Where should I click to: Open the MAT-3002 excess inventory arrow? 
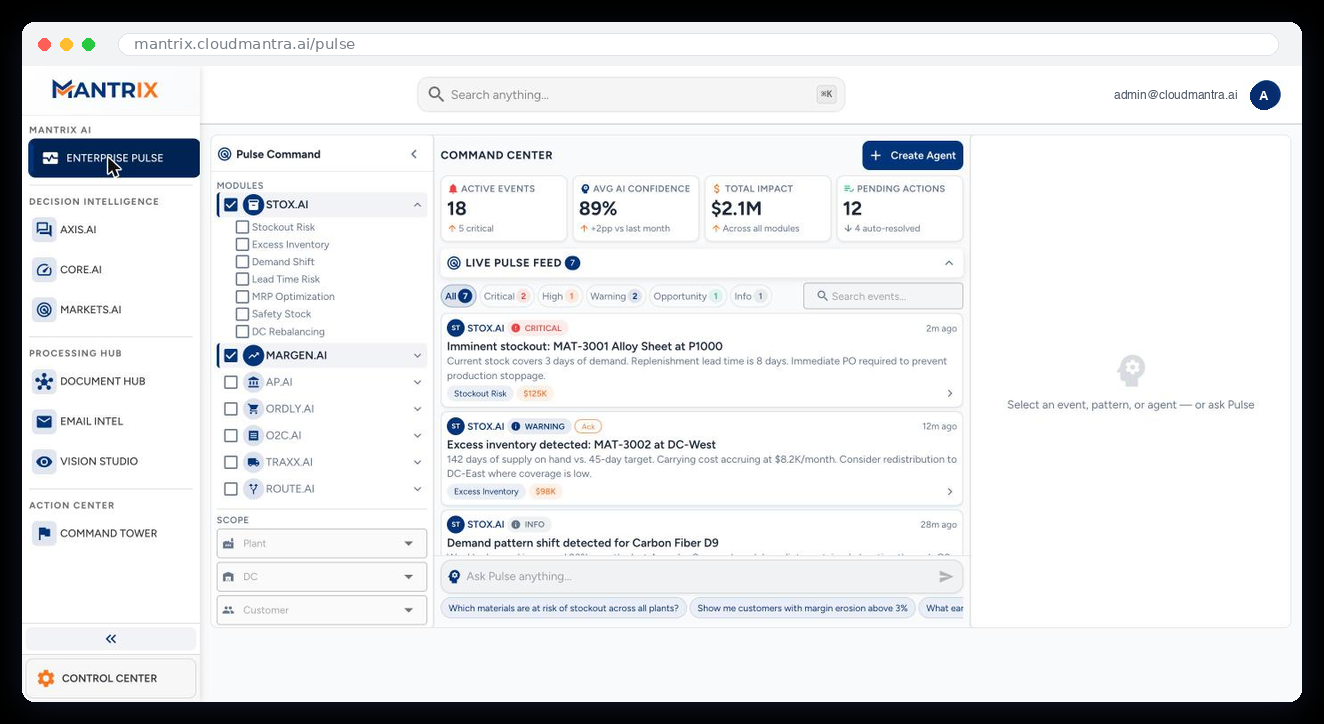click(950, 492)
